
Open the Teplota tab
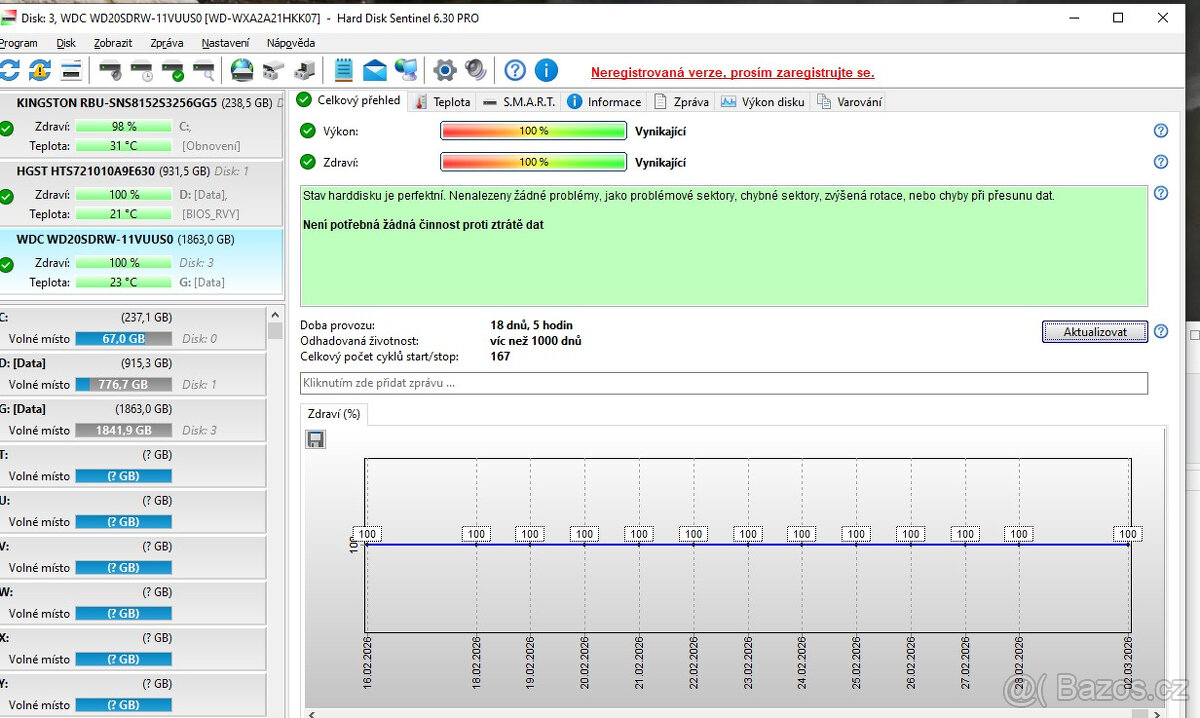(x=442, y=102)
